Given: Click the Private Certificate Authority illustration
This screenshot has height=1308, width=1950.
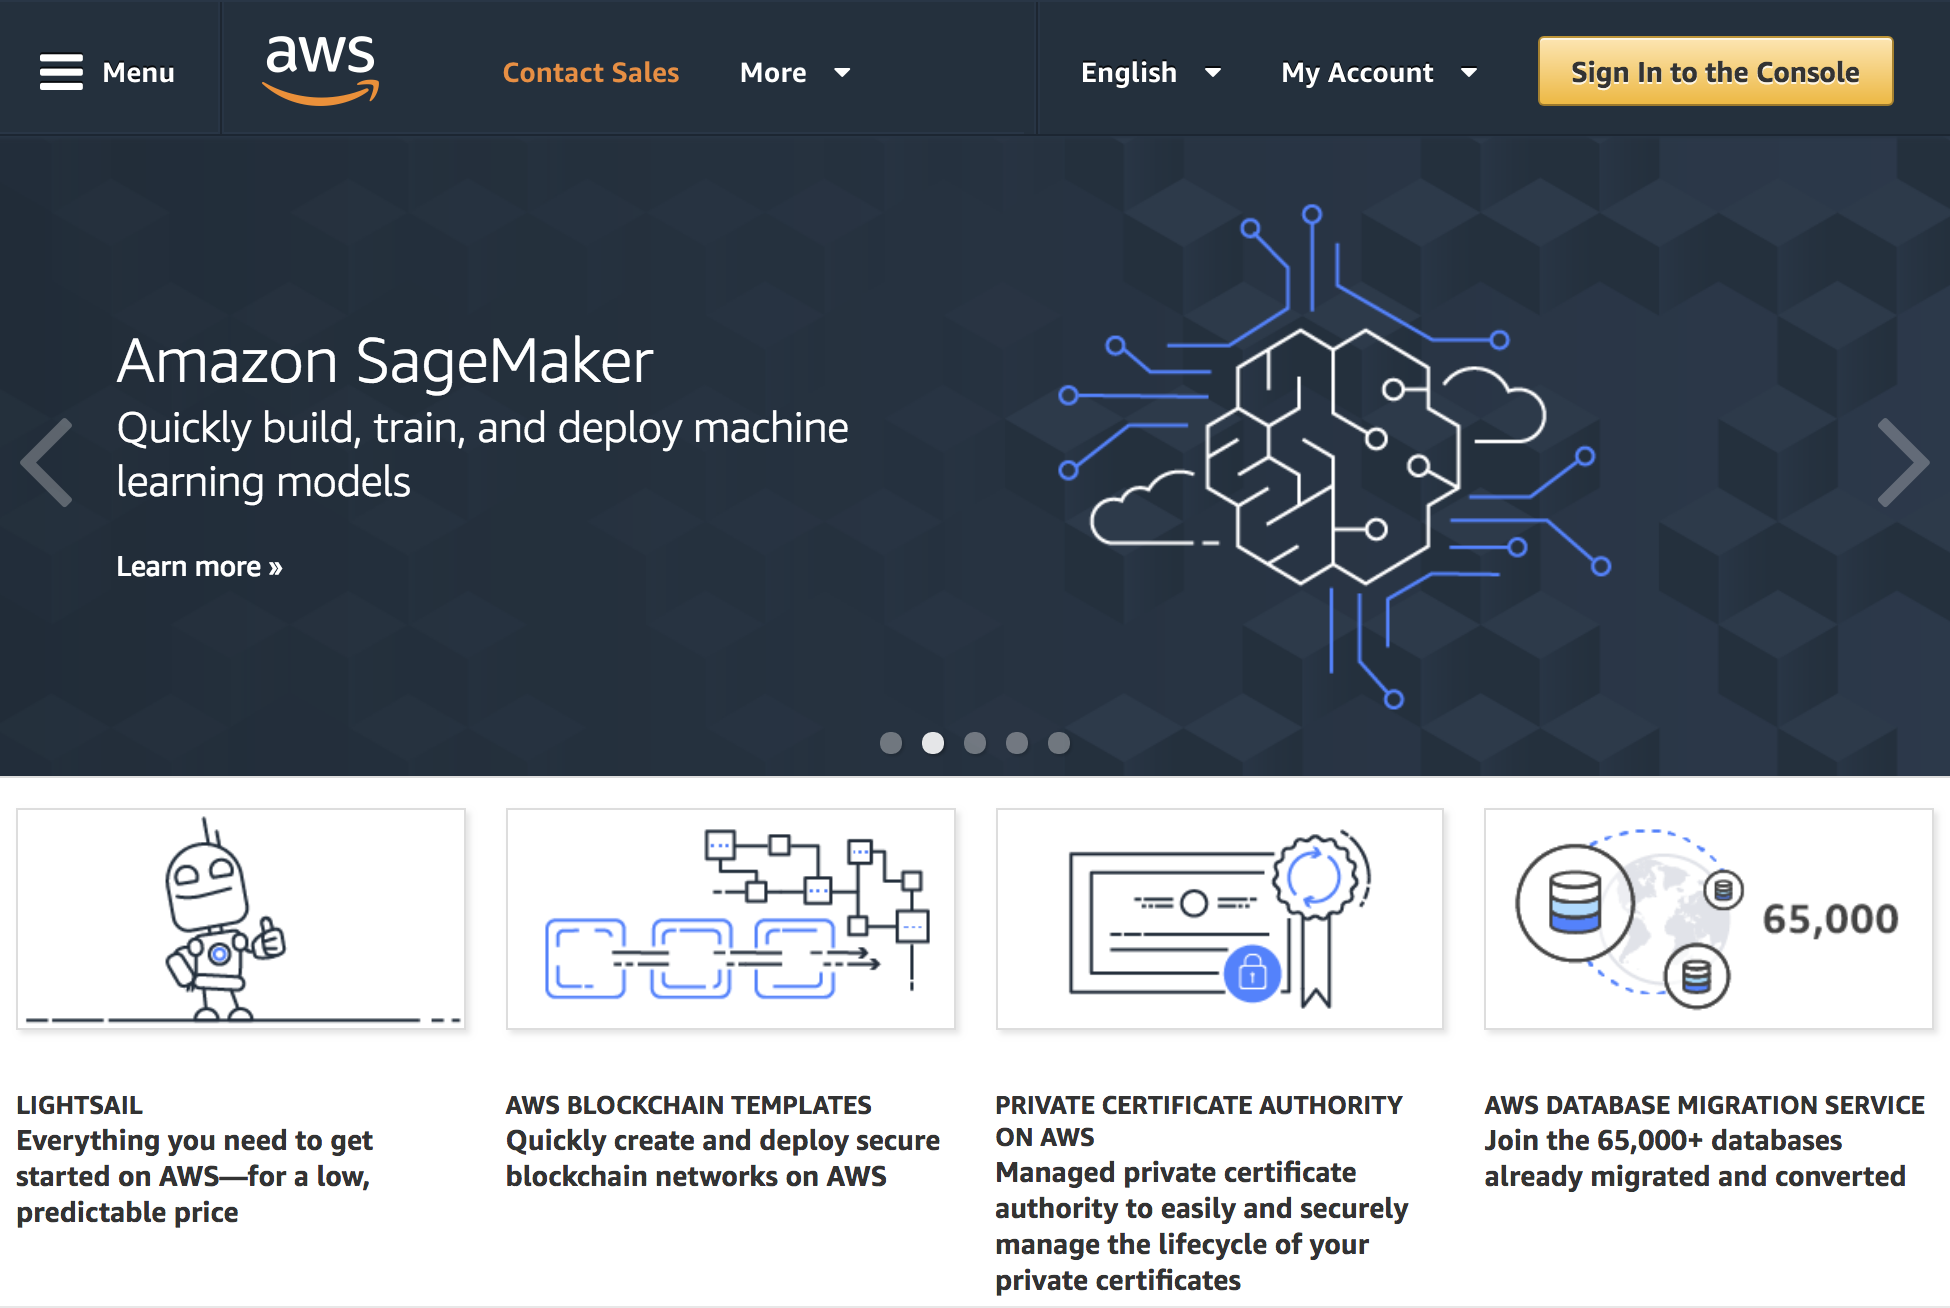Looking at the screenshot, I should [1219, 918].
